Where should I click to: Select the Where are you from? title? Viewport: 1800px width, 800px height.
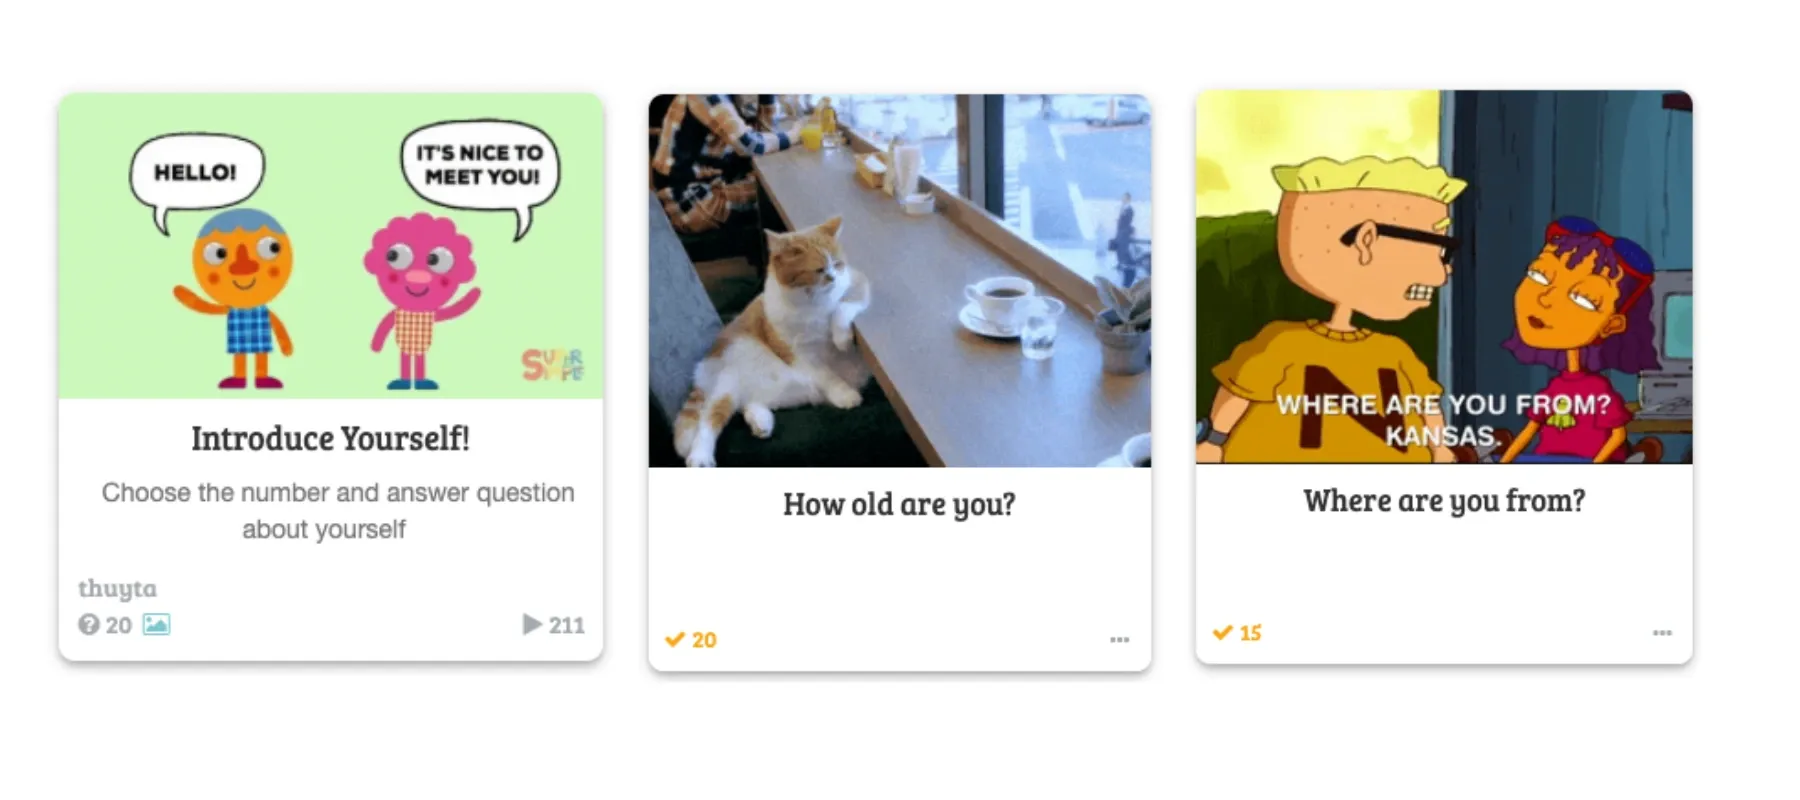[x=1444, y=500]
